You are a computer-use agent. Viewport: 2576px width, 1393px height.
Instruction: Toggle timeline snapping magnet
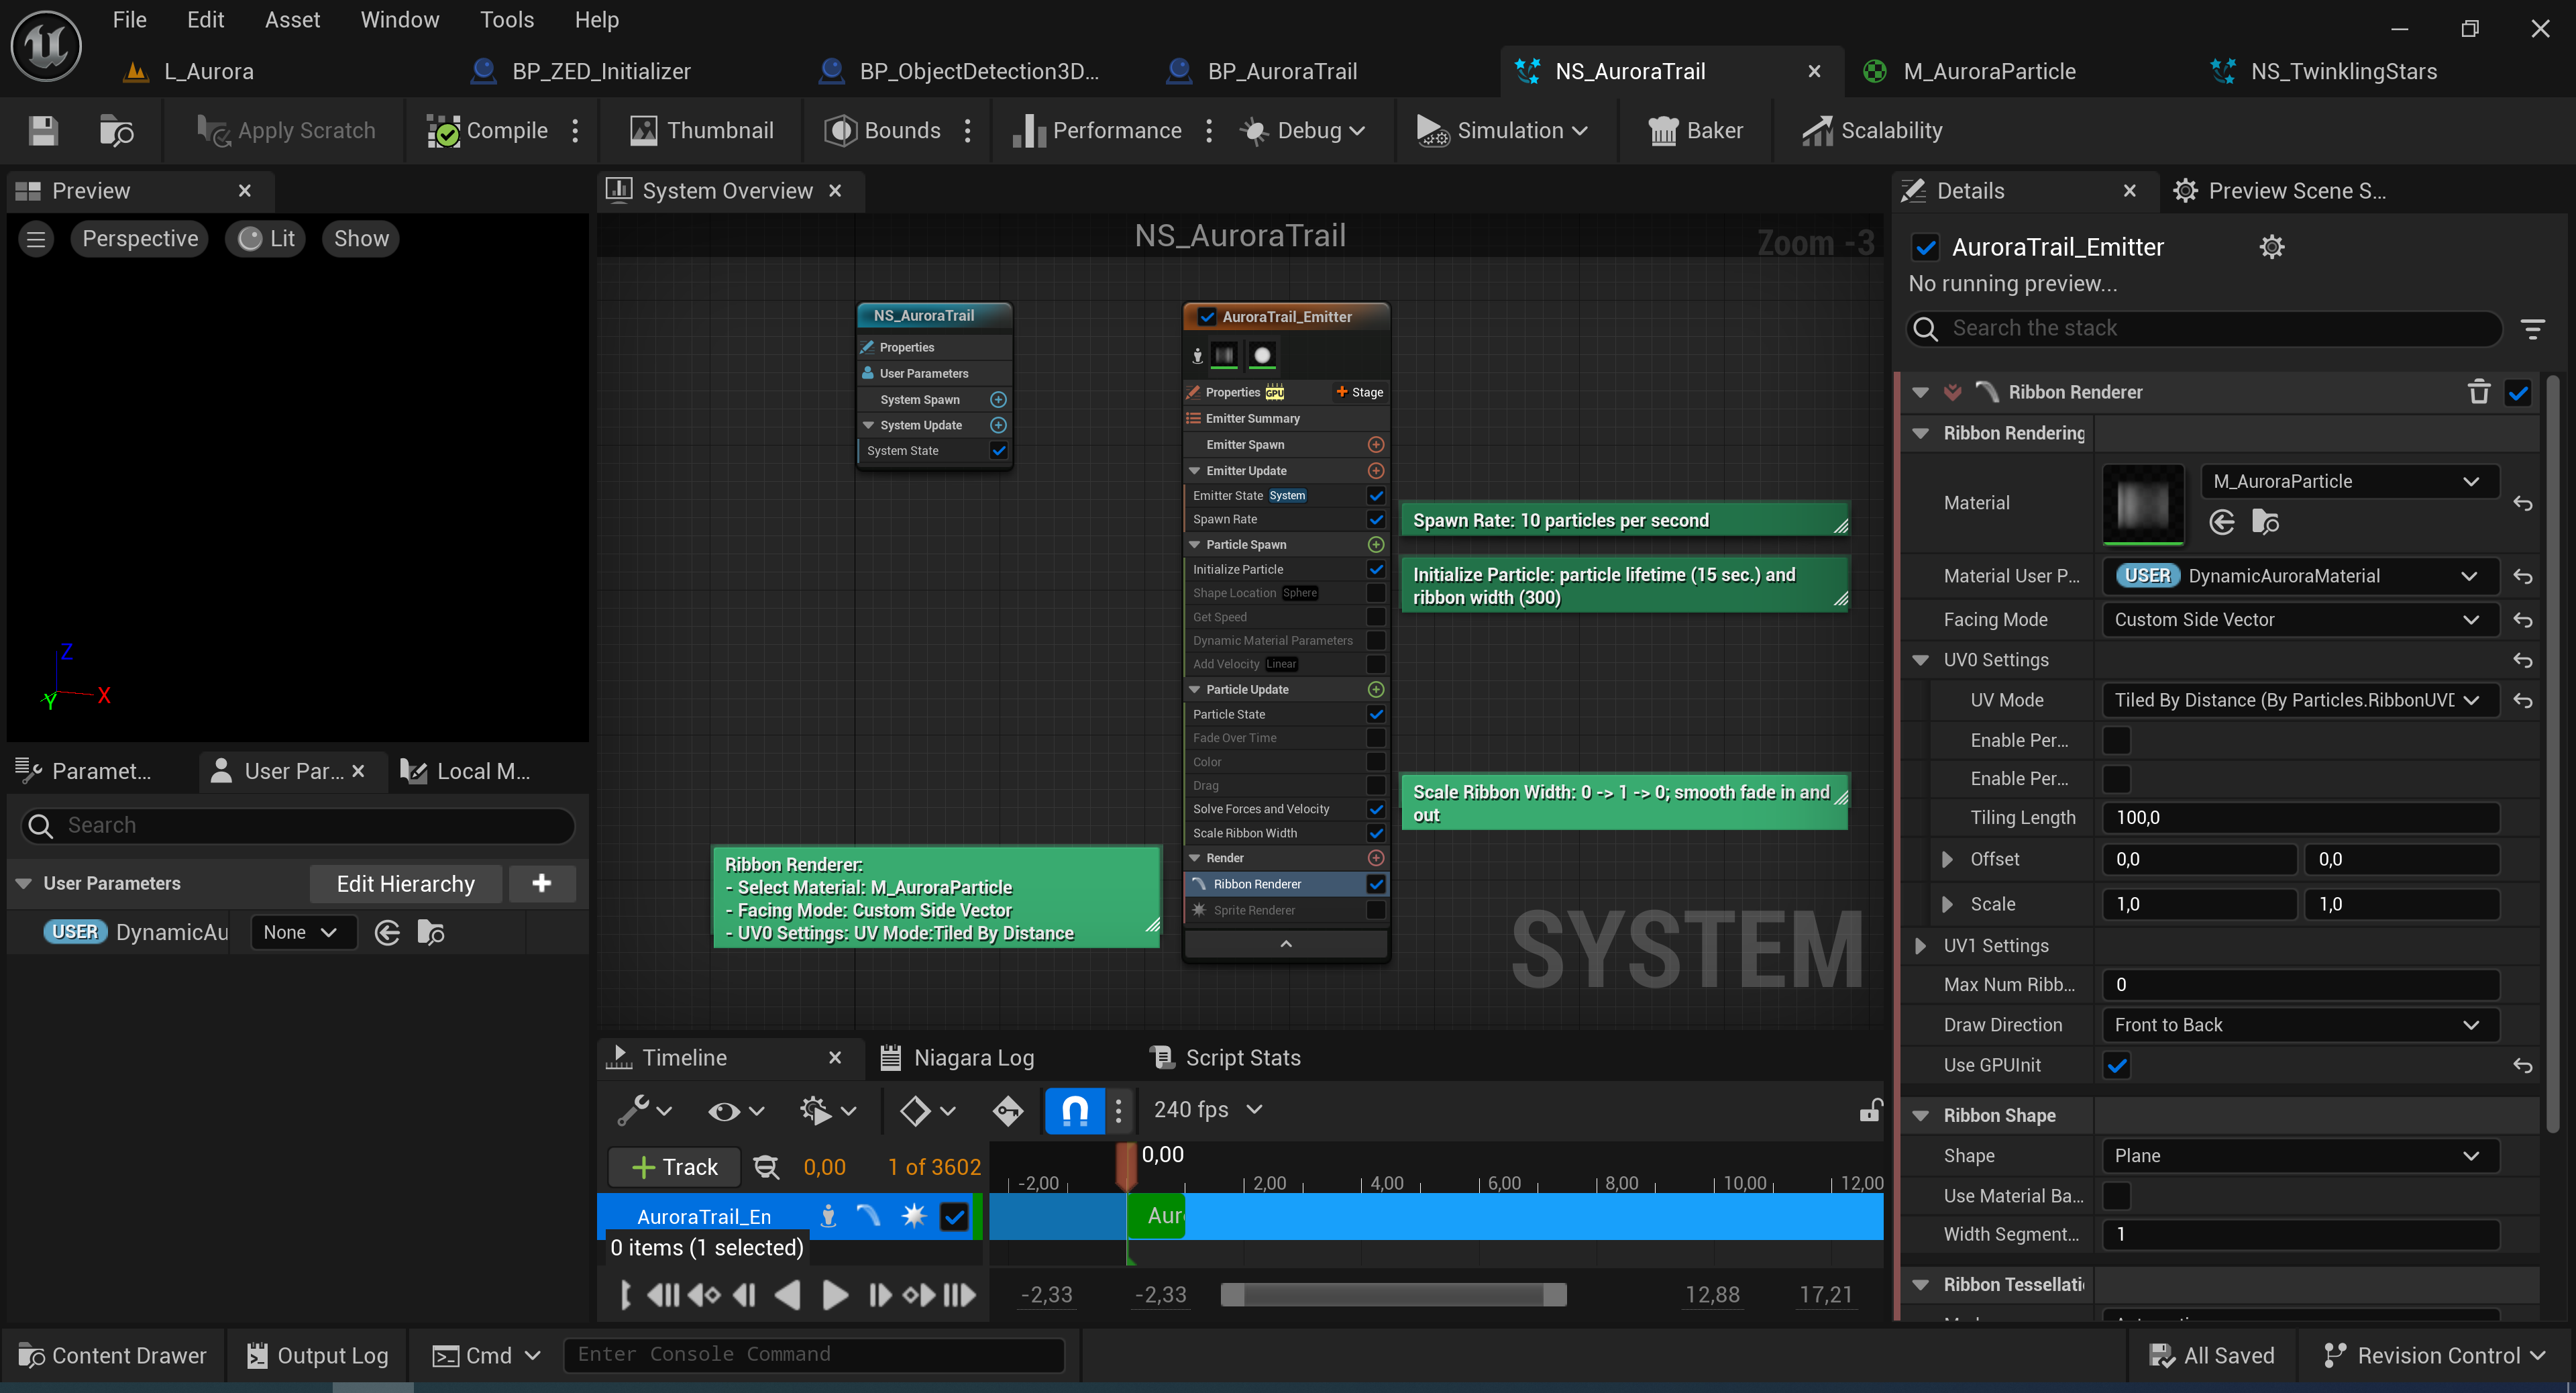click(1074, 1110)
